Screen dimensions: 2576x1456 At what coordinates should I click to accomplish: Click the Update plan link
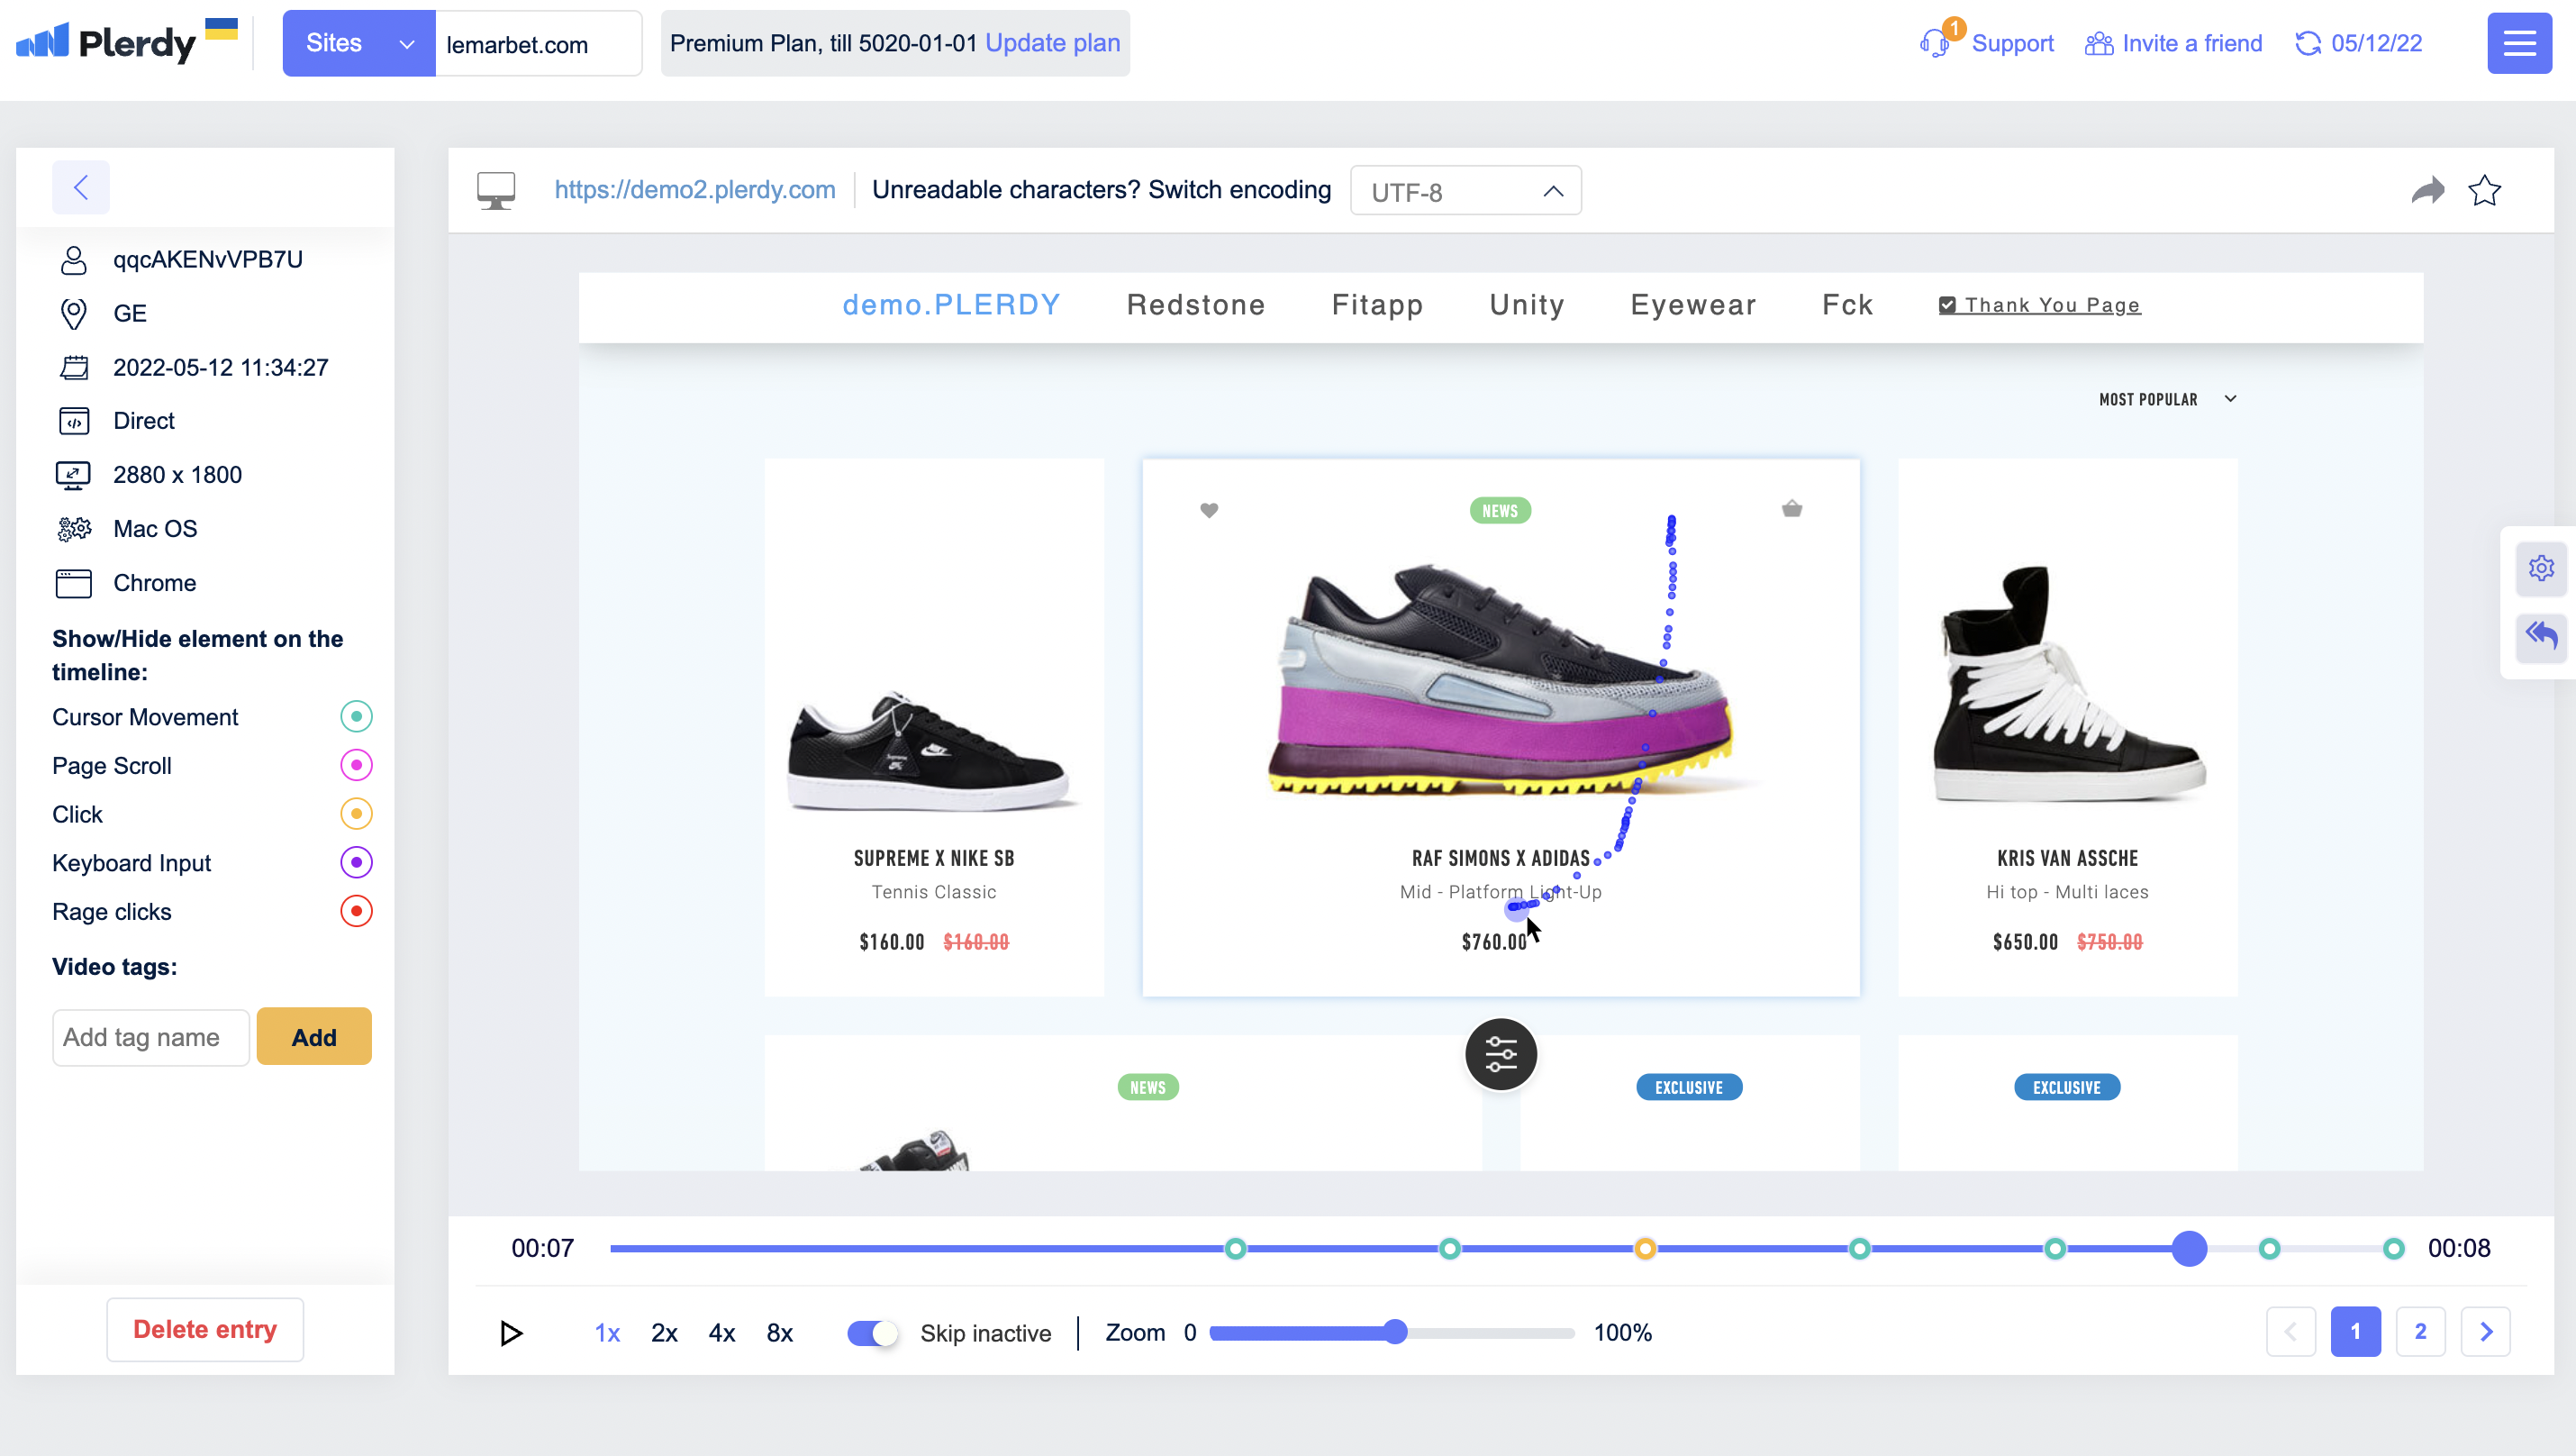tap(1052, 43)
